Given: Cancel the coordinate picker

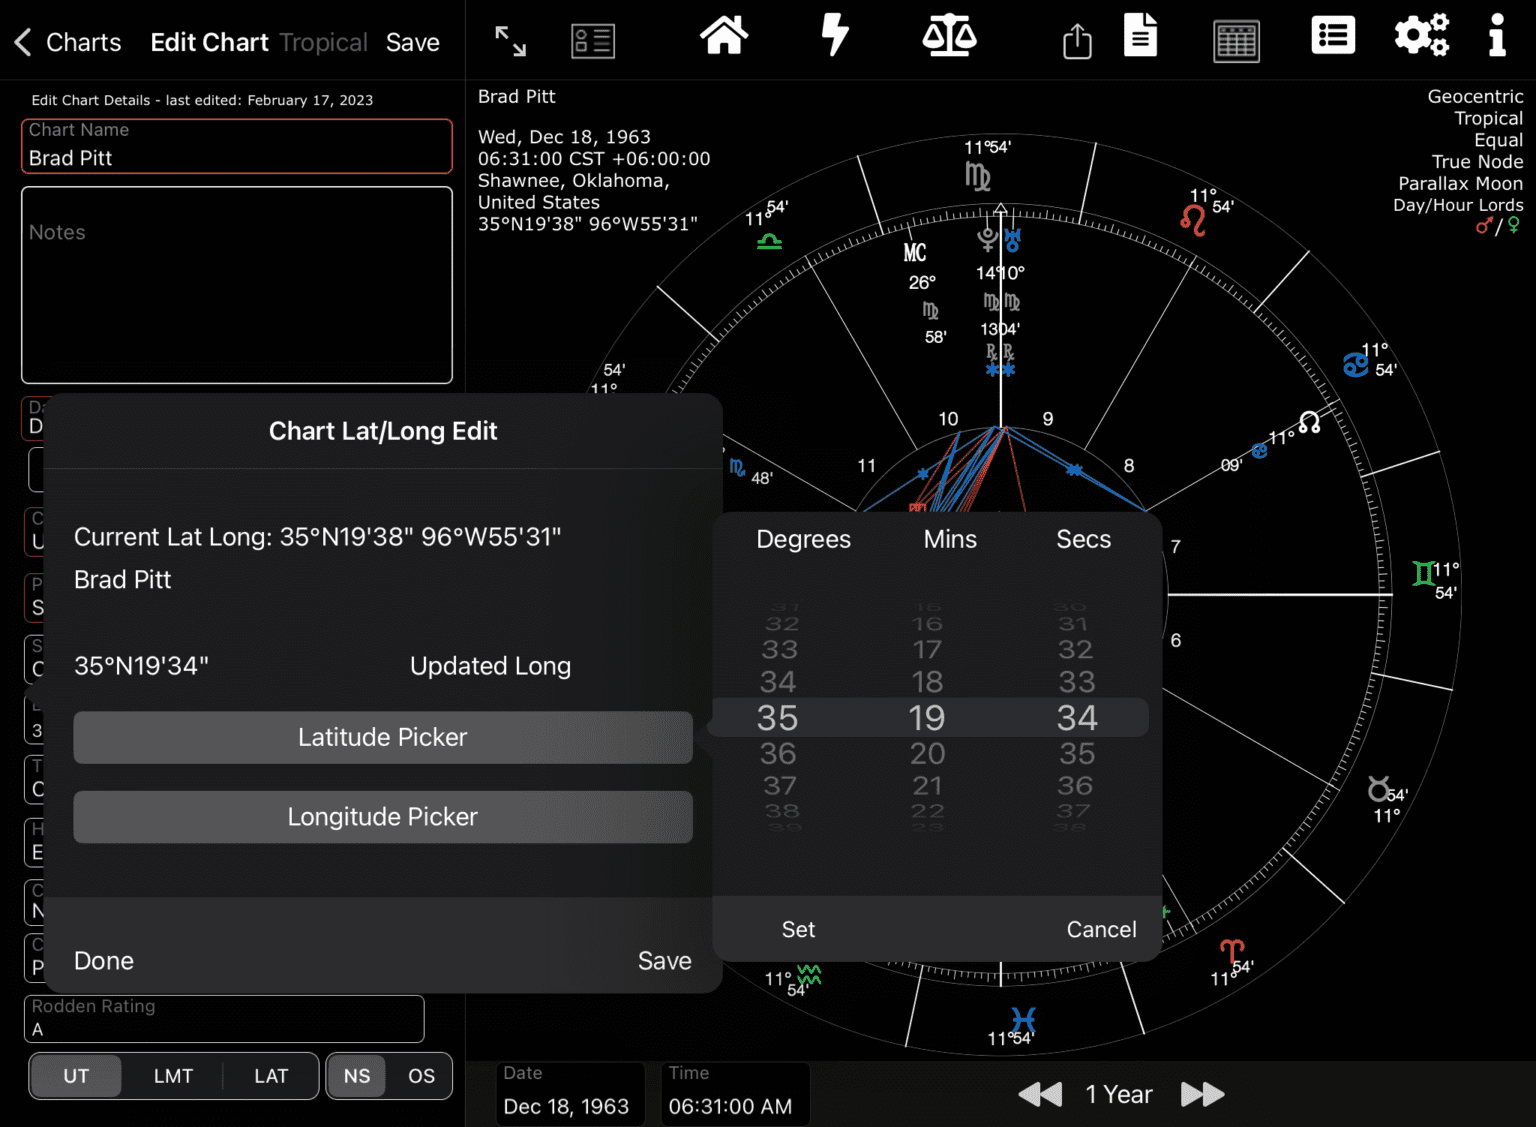Looking at the screenshot, I should 1101,929.
